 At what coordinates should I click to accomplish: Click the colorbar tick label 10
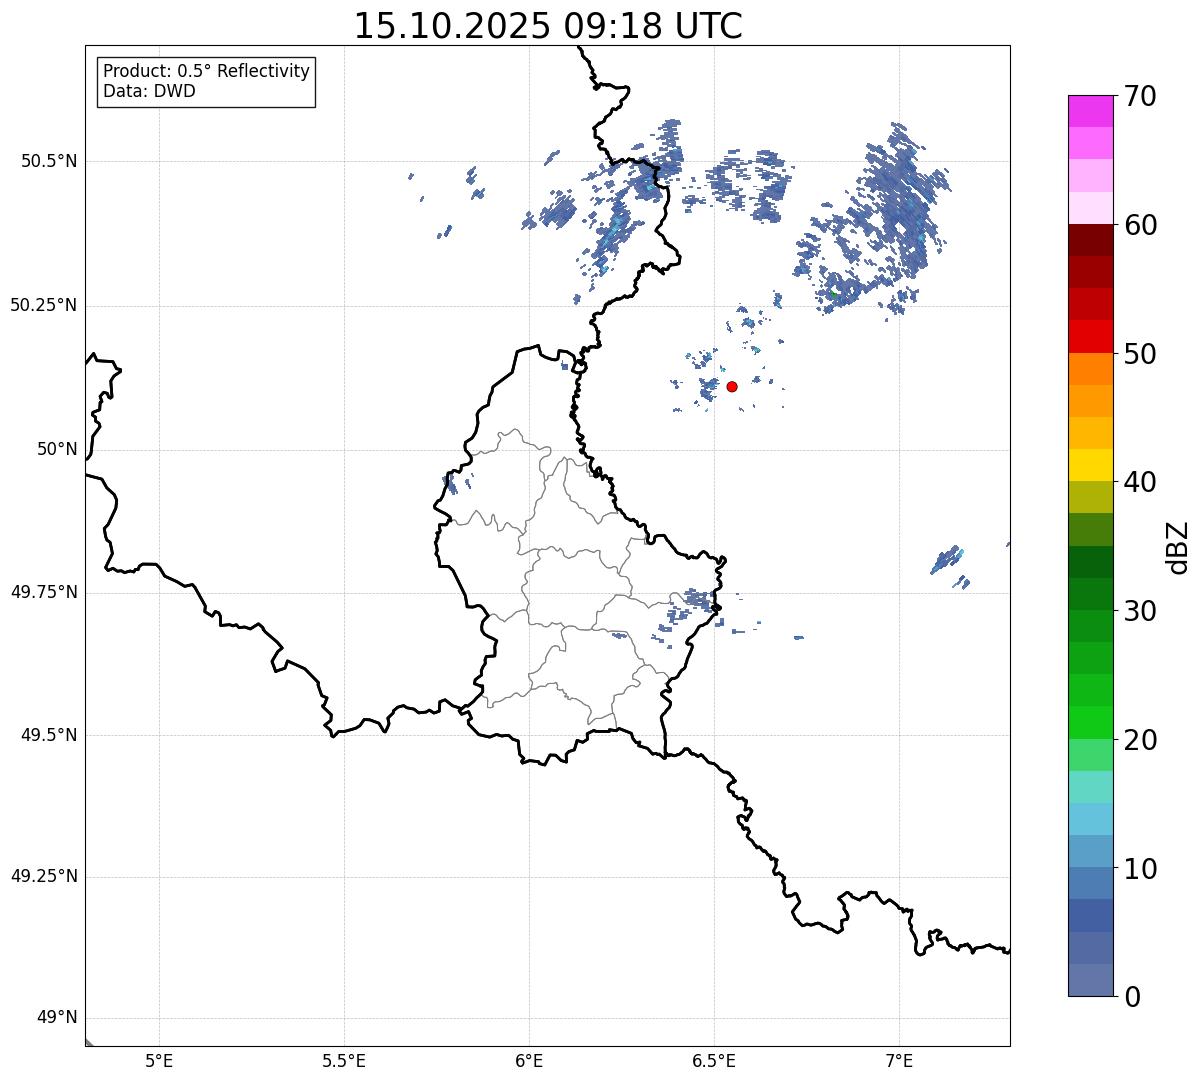pos(1140,868)
